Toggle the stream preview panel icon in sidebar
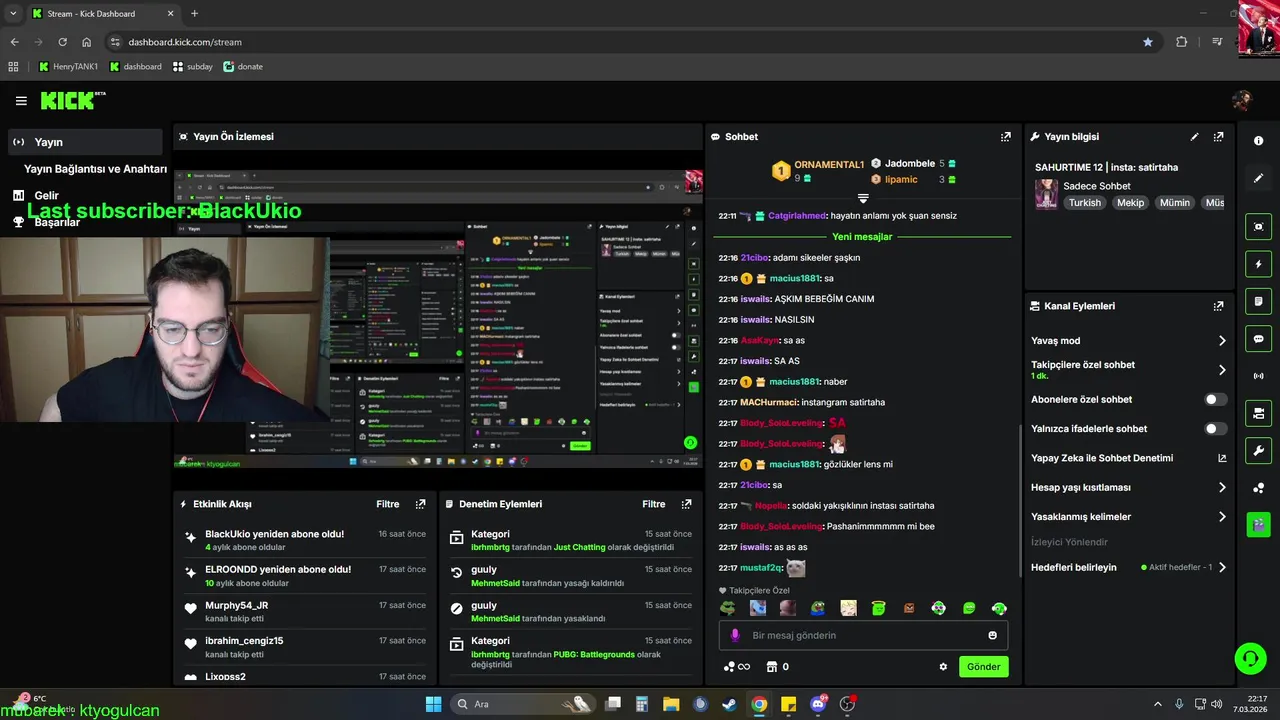 point(1258,227)
